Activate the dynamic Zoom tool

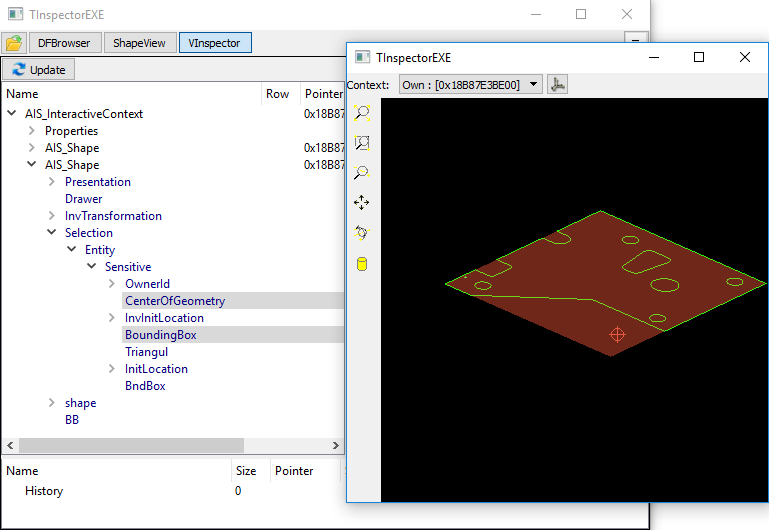(x=362, y=173)
